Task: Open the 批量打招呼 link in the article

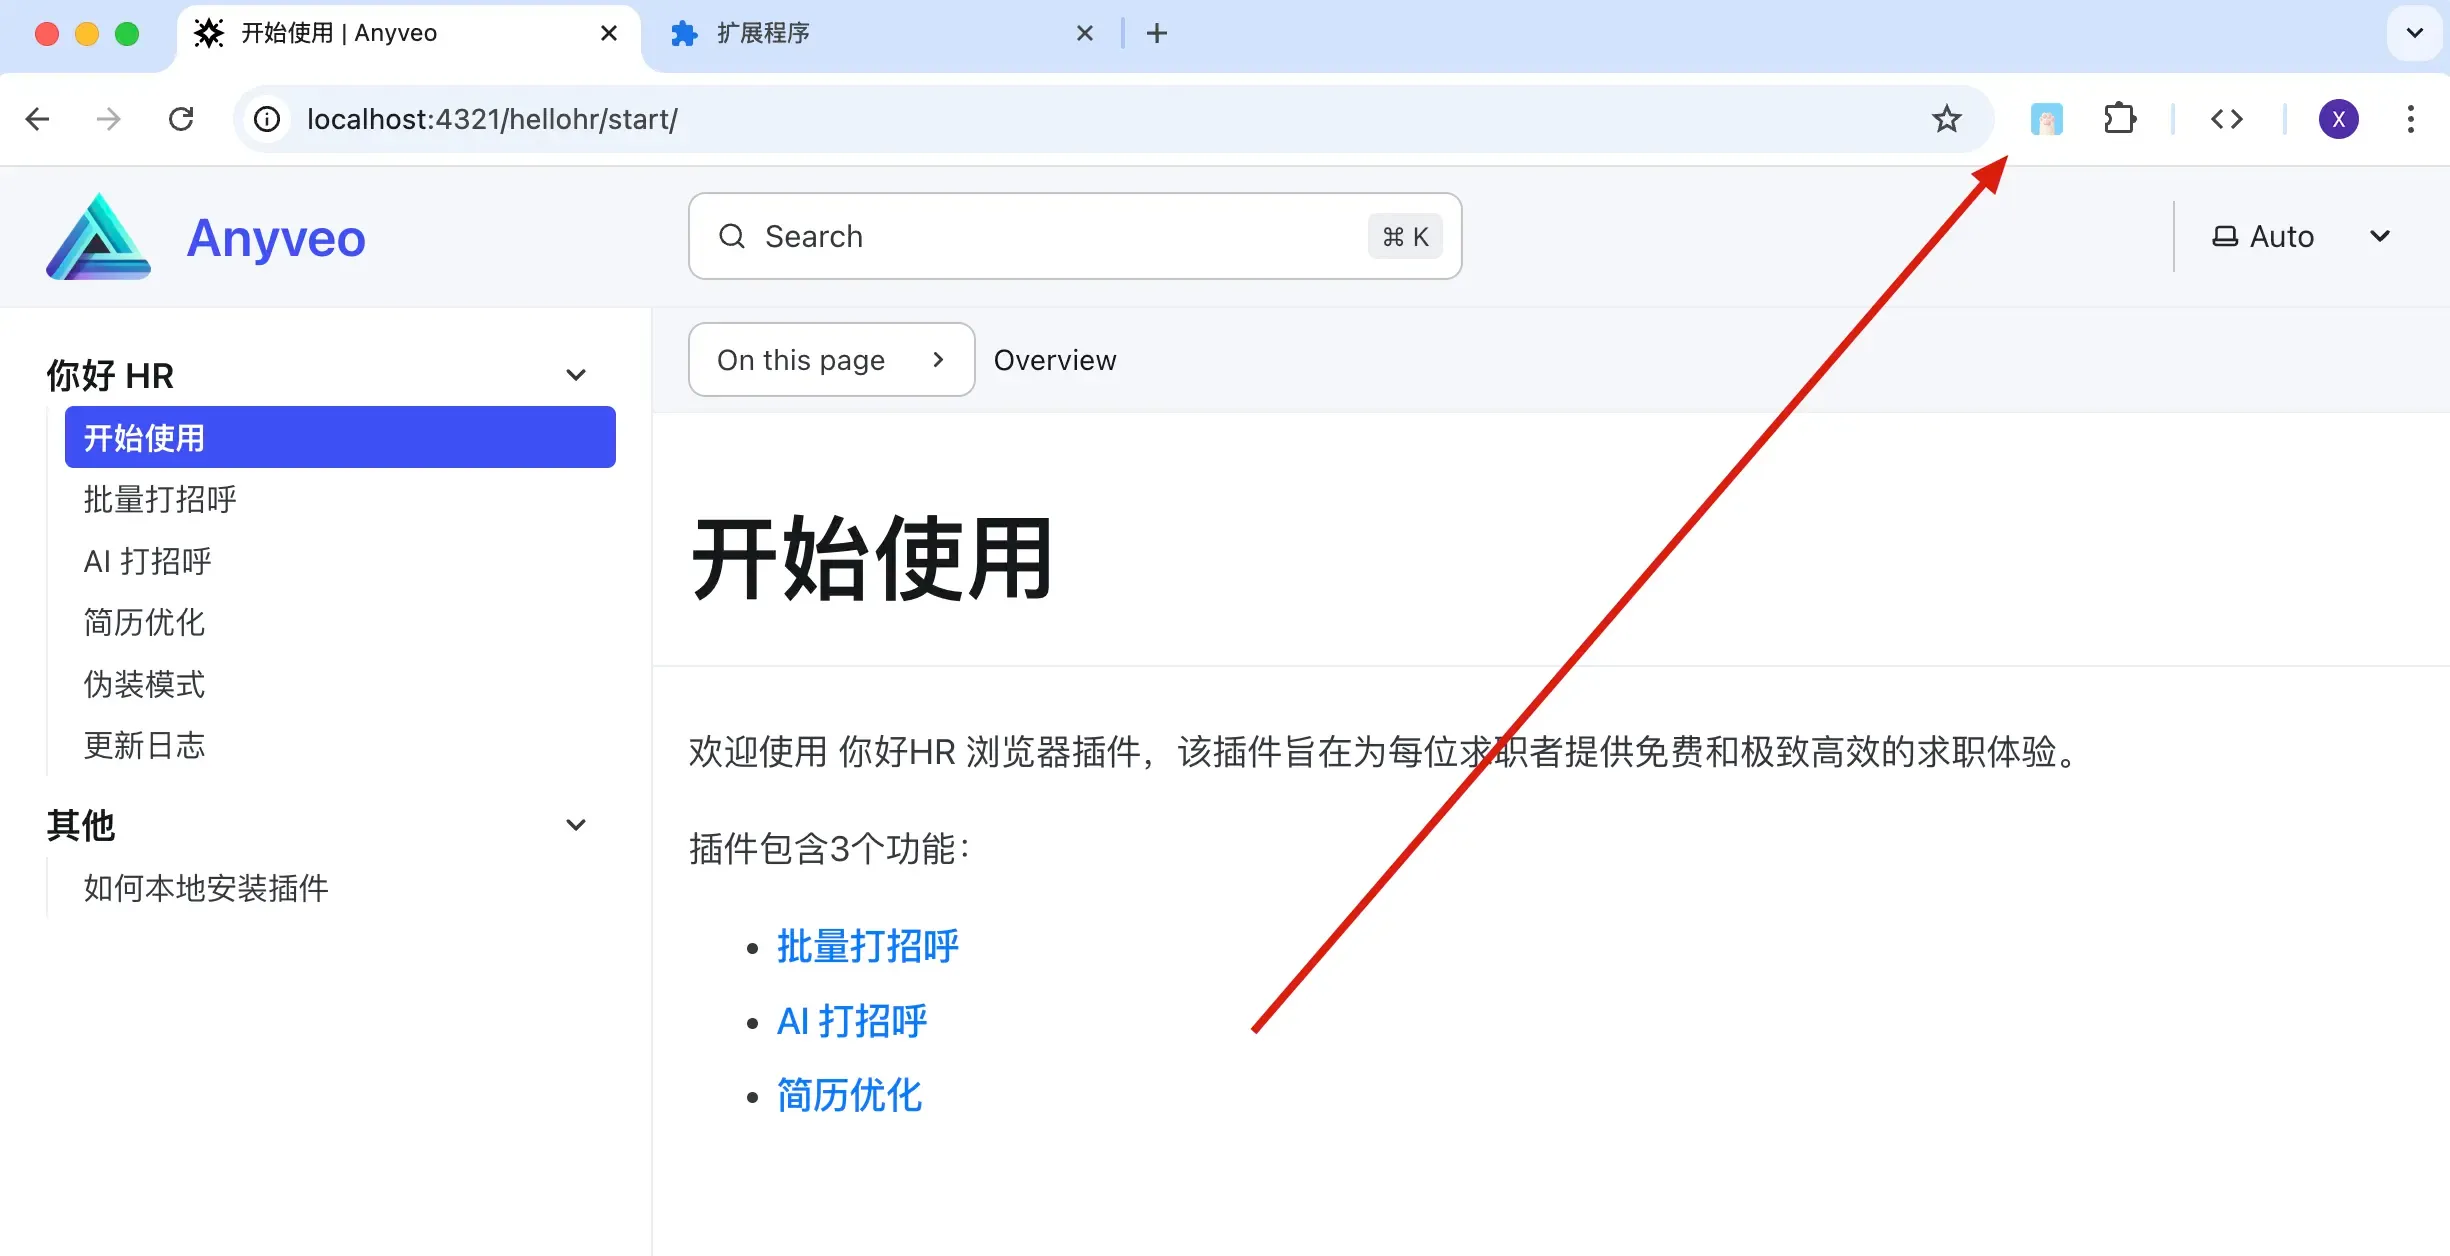Action: point(866,946)
